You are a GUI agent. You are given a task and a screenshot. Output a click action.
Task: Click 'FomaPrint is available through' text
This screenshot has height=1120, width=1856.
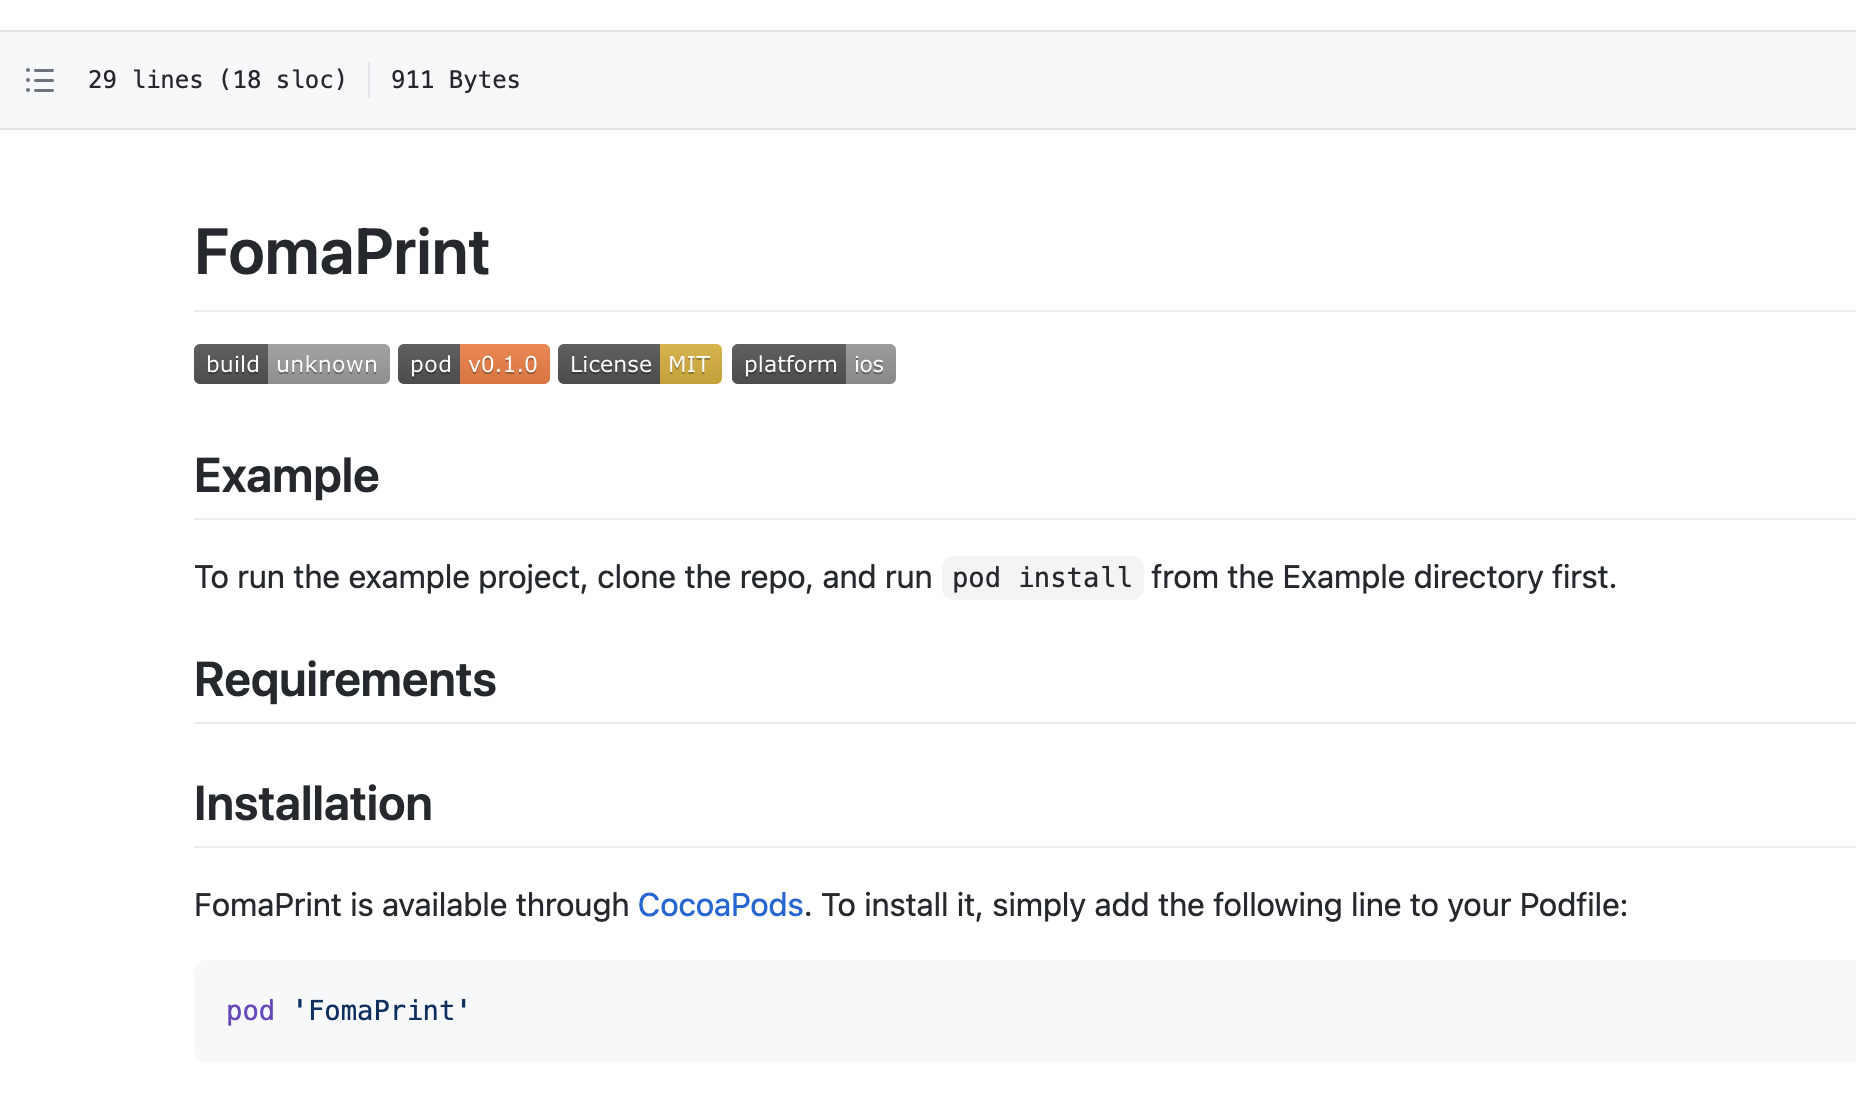411,905
